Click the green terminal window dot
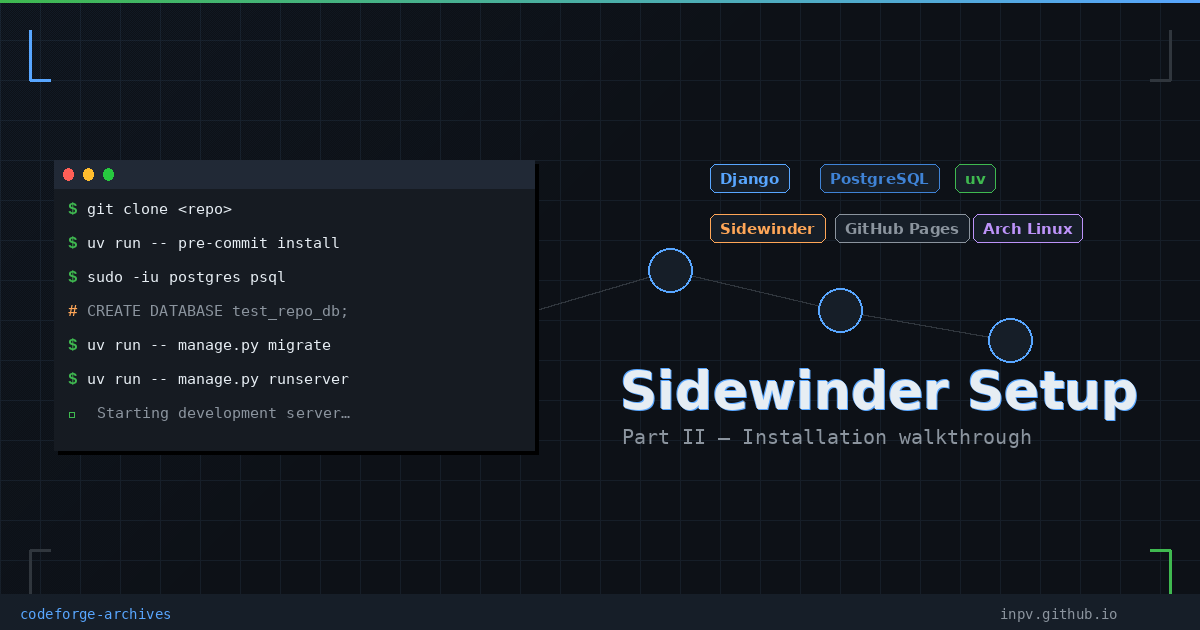Screen dimensions: 1200x630 (x=109, y=175)
